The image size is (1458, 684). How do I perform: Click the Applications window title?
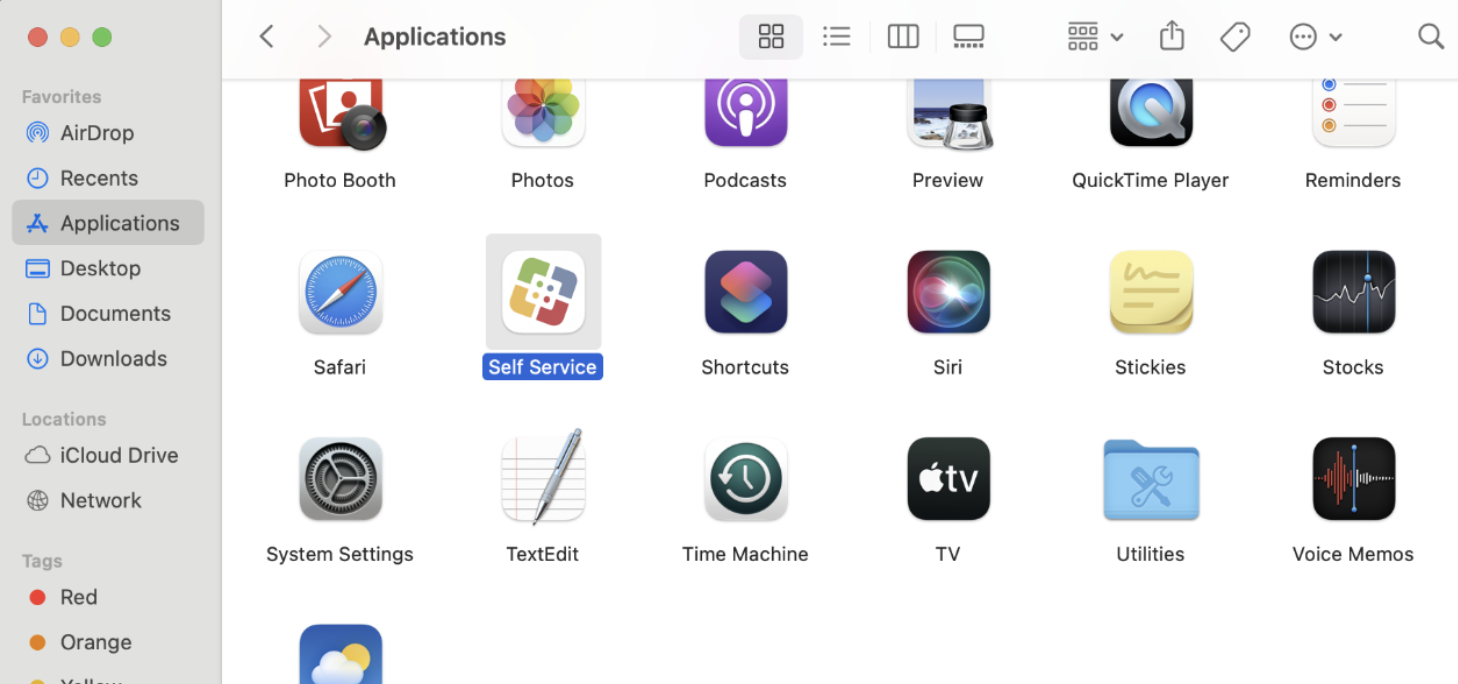(x=435, y=37)
